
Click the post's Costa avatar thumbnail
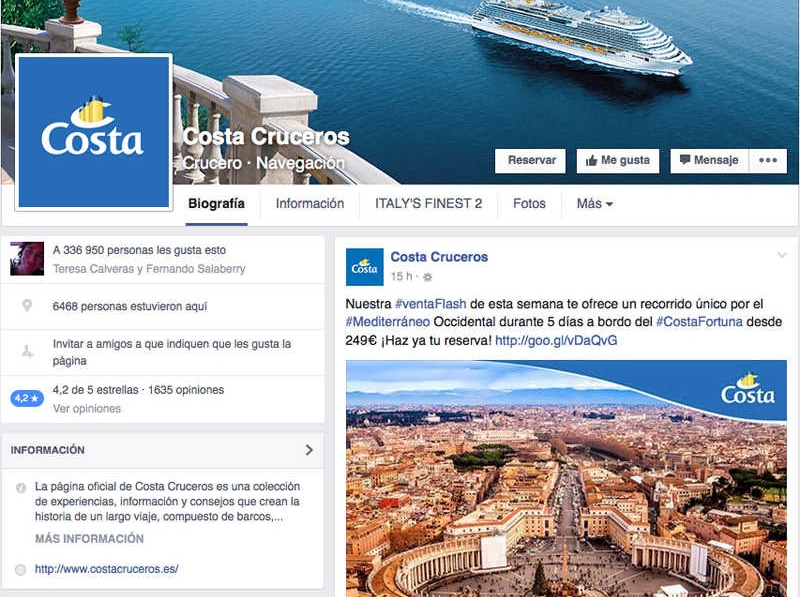coord(364,267)
